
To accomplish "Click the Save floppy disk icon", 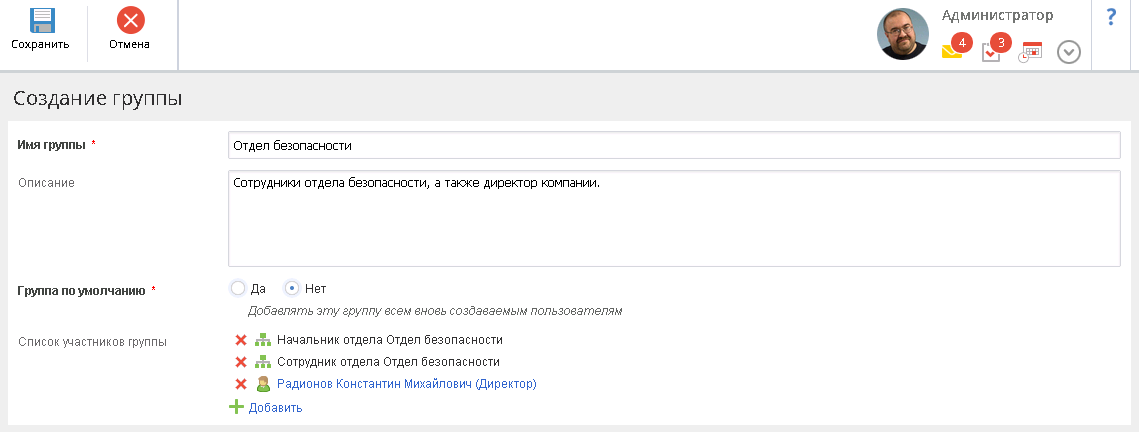I will pyautogui.click(x=41, y=19).
